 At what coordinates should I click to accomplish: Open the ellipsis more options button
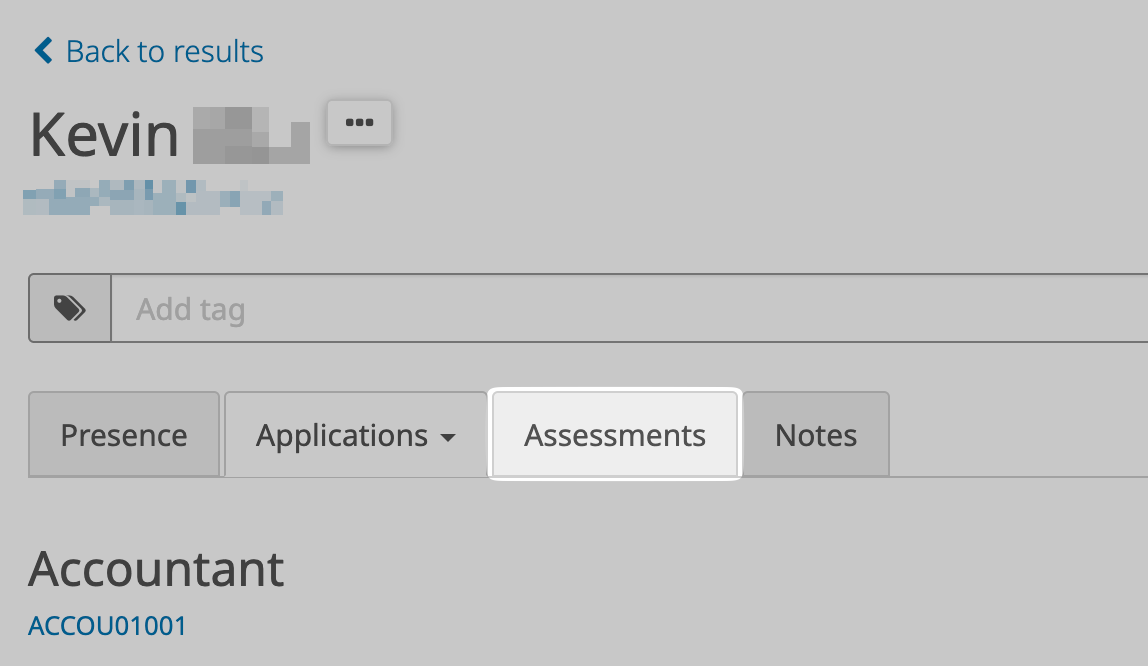tap(359, 122)
